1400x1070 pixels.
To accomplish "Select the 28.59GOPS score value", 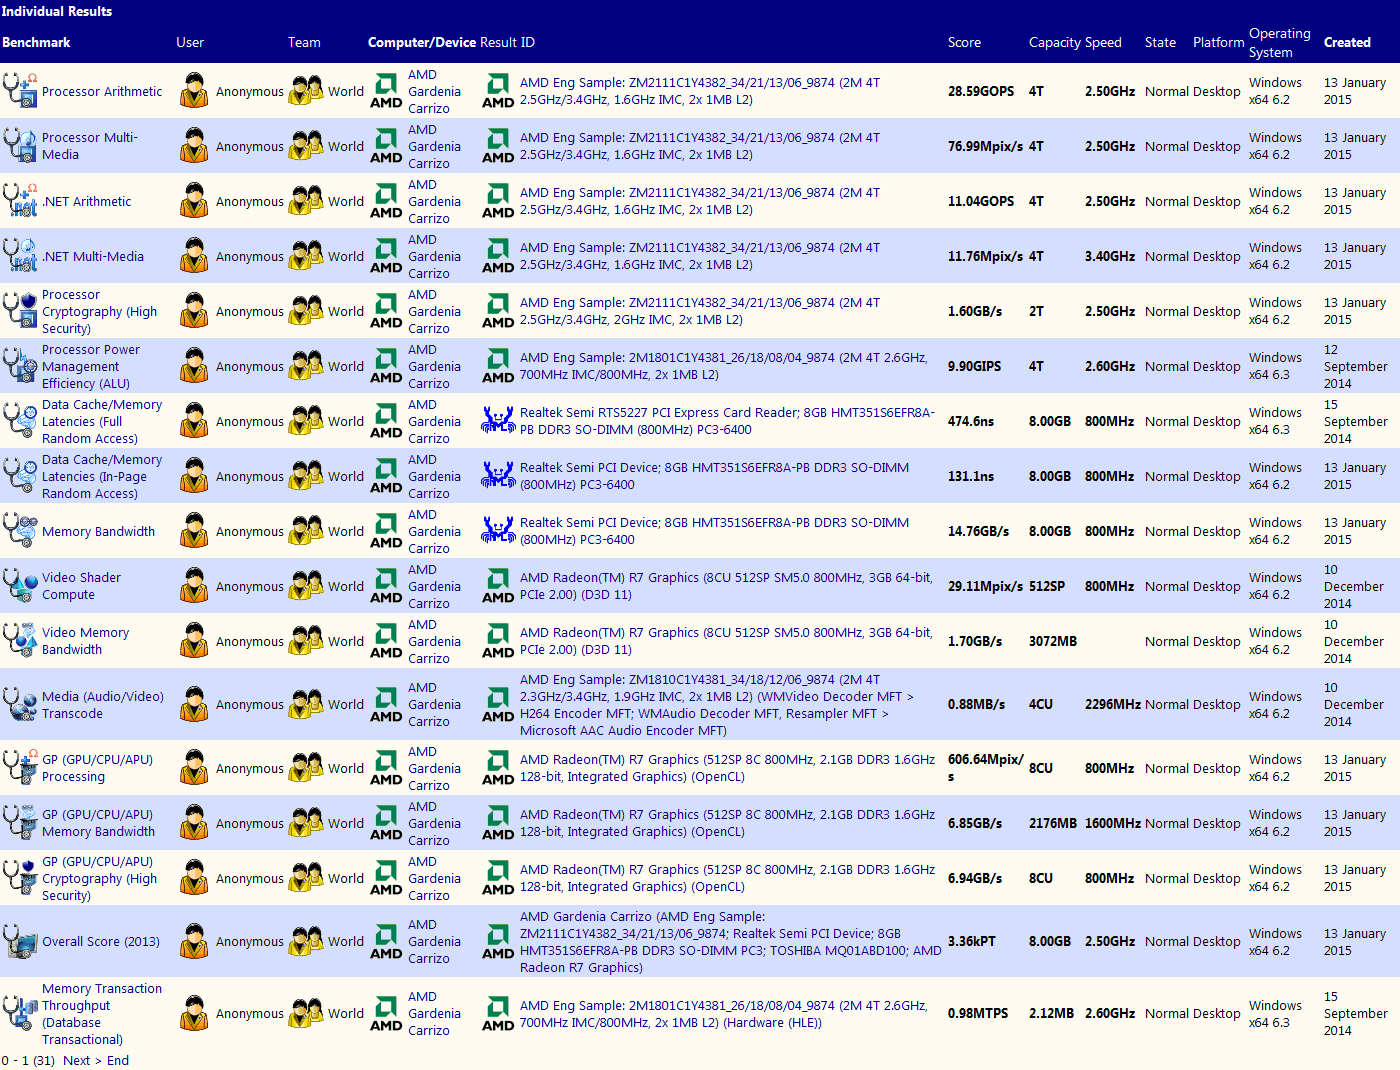I will 981,91.
